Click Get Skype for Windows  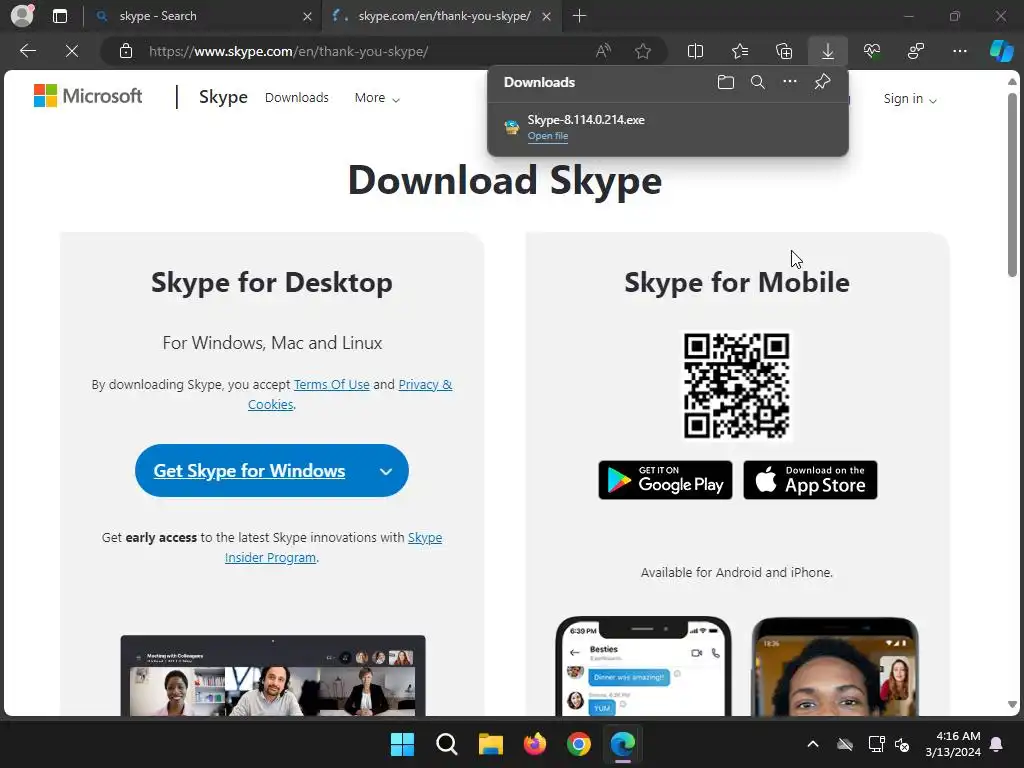click(249, 471)
